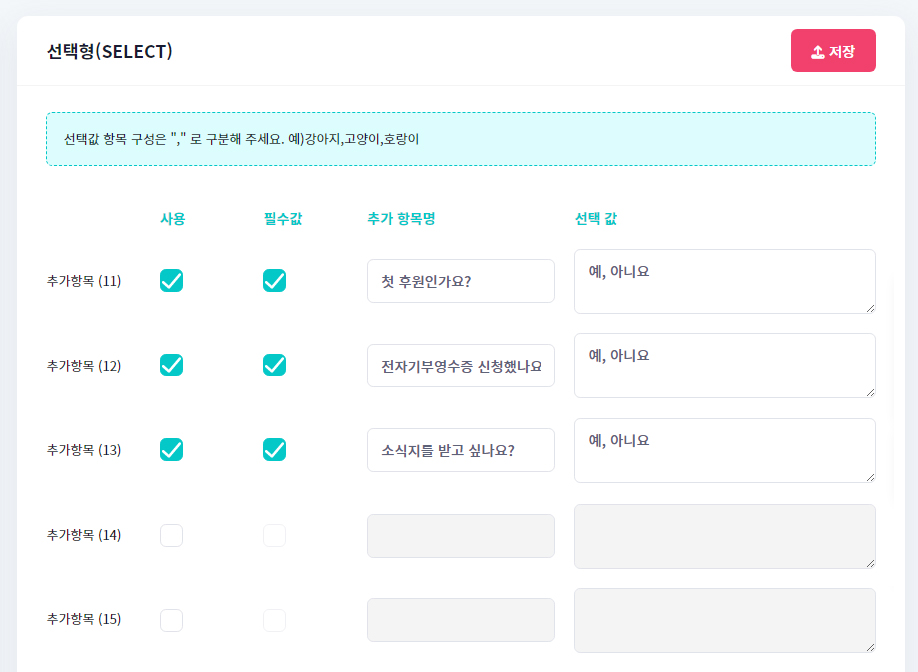Click the upload icon in 저장 button
Viewport: 918px width, 672px height.
[x=817, y=51]
